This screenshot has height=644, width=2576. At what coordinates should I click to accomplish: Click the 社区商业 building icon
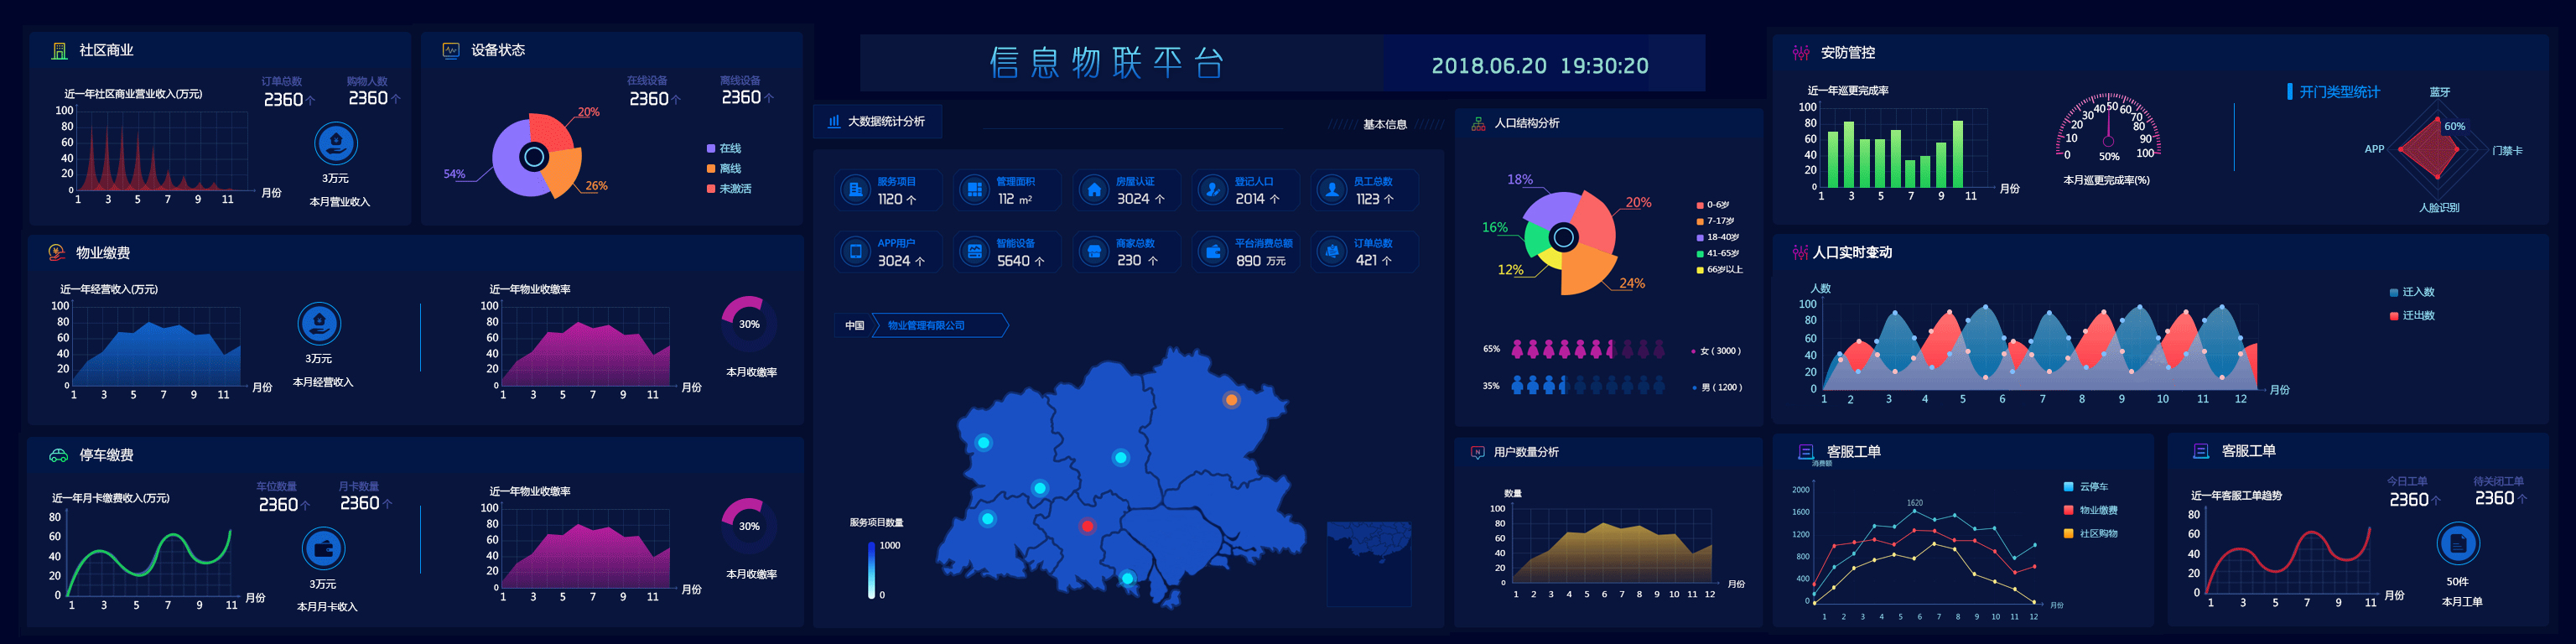59,51
